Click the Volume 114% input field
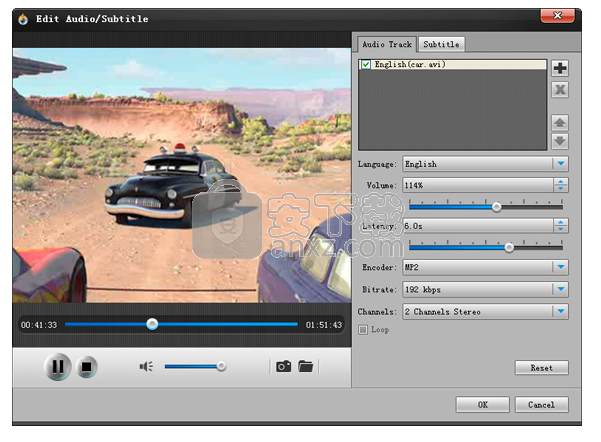 pos(478,186)
